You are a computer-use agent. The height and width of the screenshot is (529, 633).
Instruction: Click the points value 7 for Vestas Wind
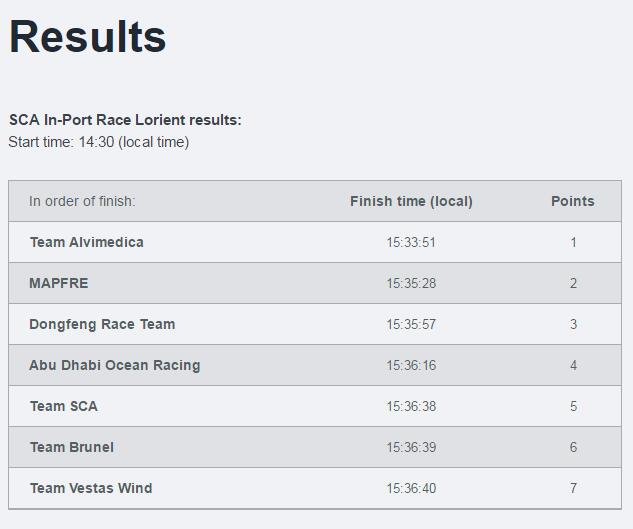[x=573, y=488]
